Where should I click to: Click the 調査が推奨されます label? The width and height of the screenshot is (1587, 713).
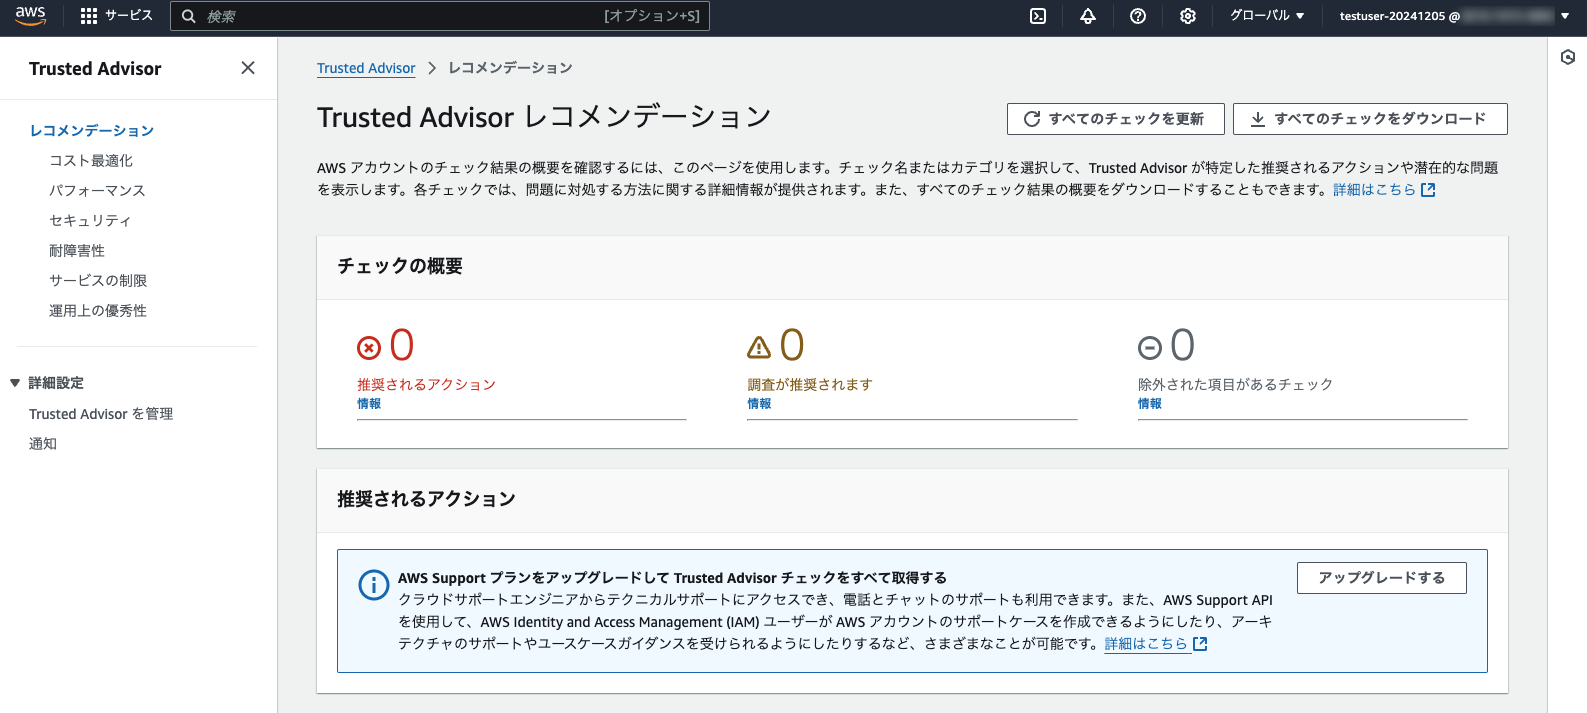click(810, 385)
